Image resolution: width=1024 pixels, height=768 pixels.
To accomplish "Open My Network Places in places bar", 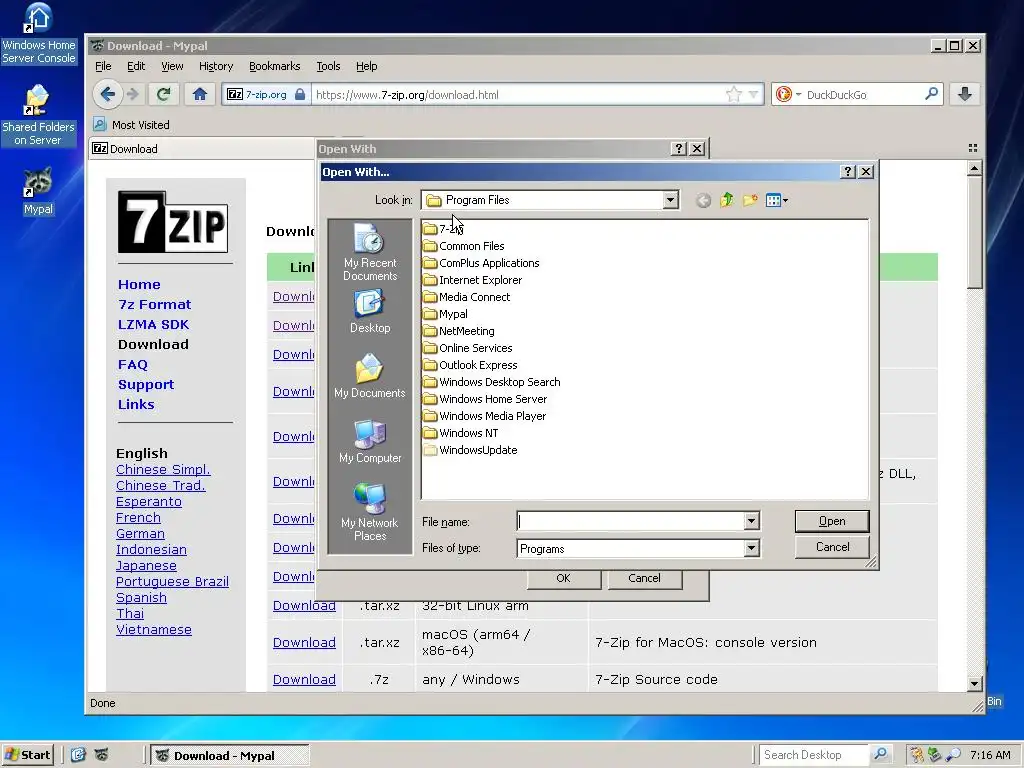I will pyautogui.click(x=370, y=512).
